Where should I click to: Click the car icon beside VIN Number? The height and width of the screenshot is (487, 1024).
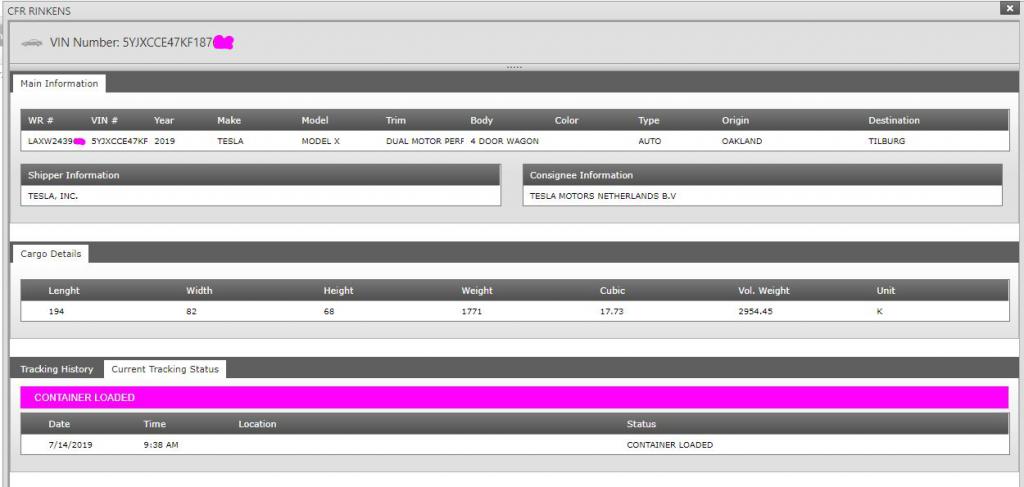click(32, 43)
